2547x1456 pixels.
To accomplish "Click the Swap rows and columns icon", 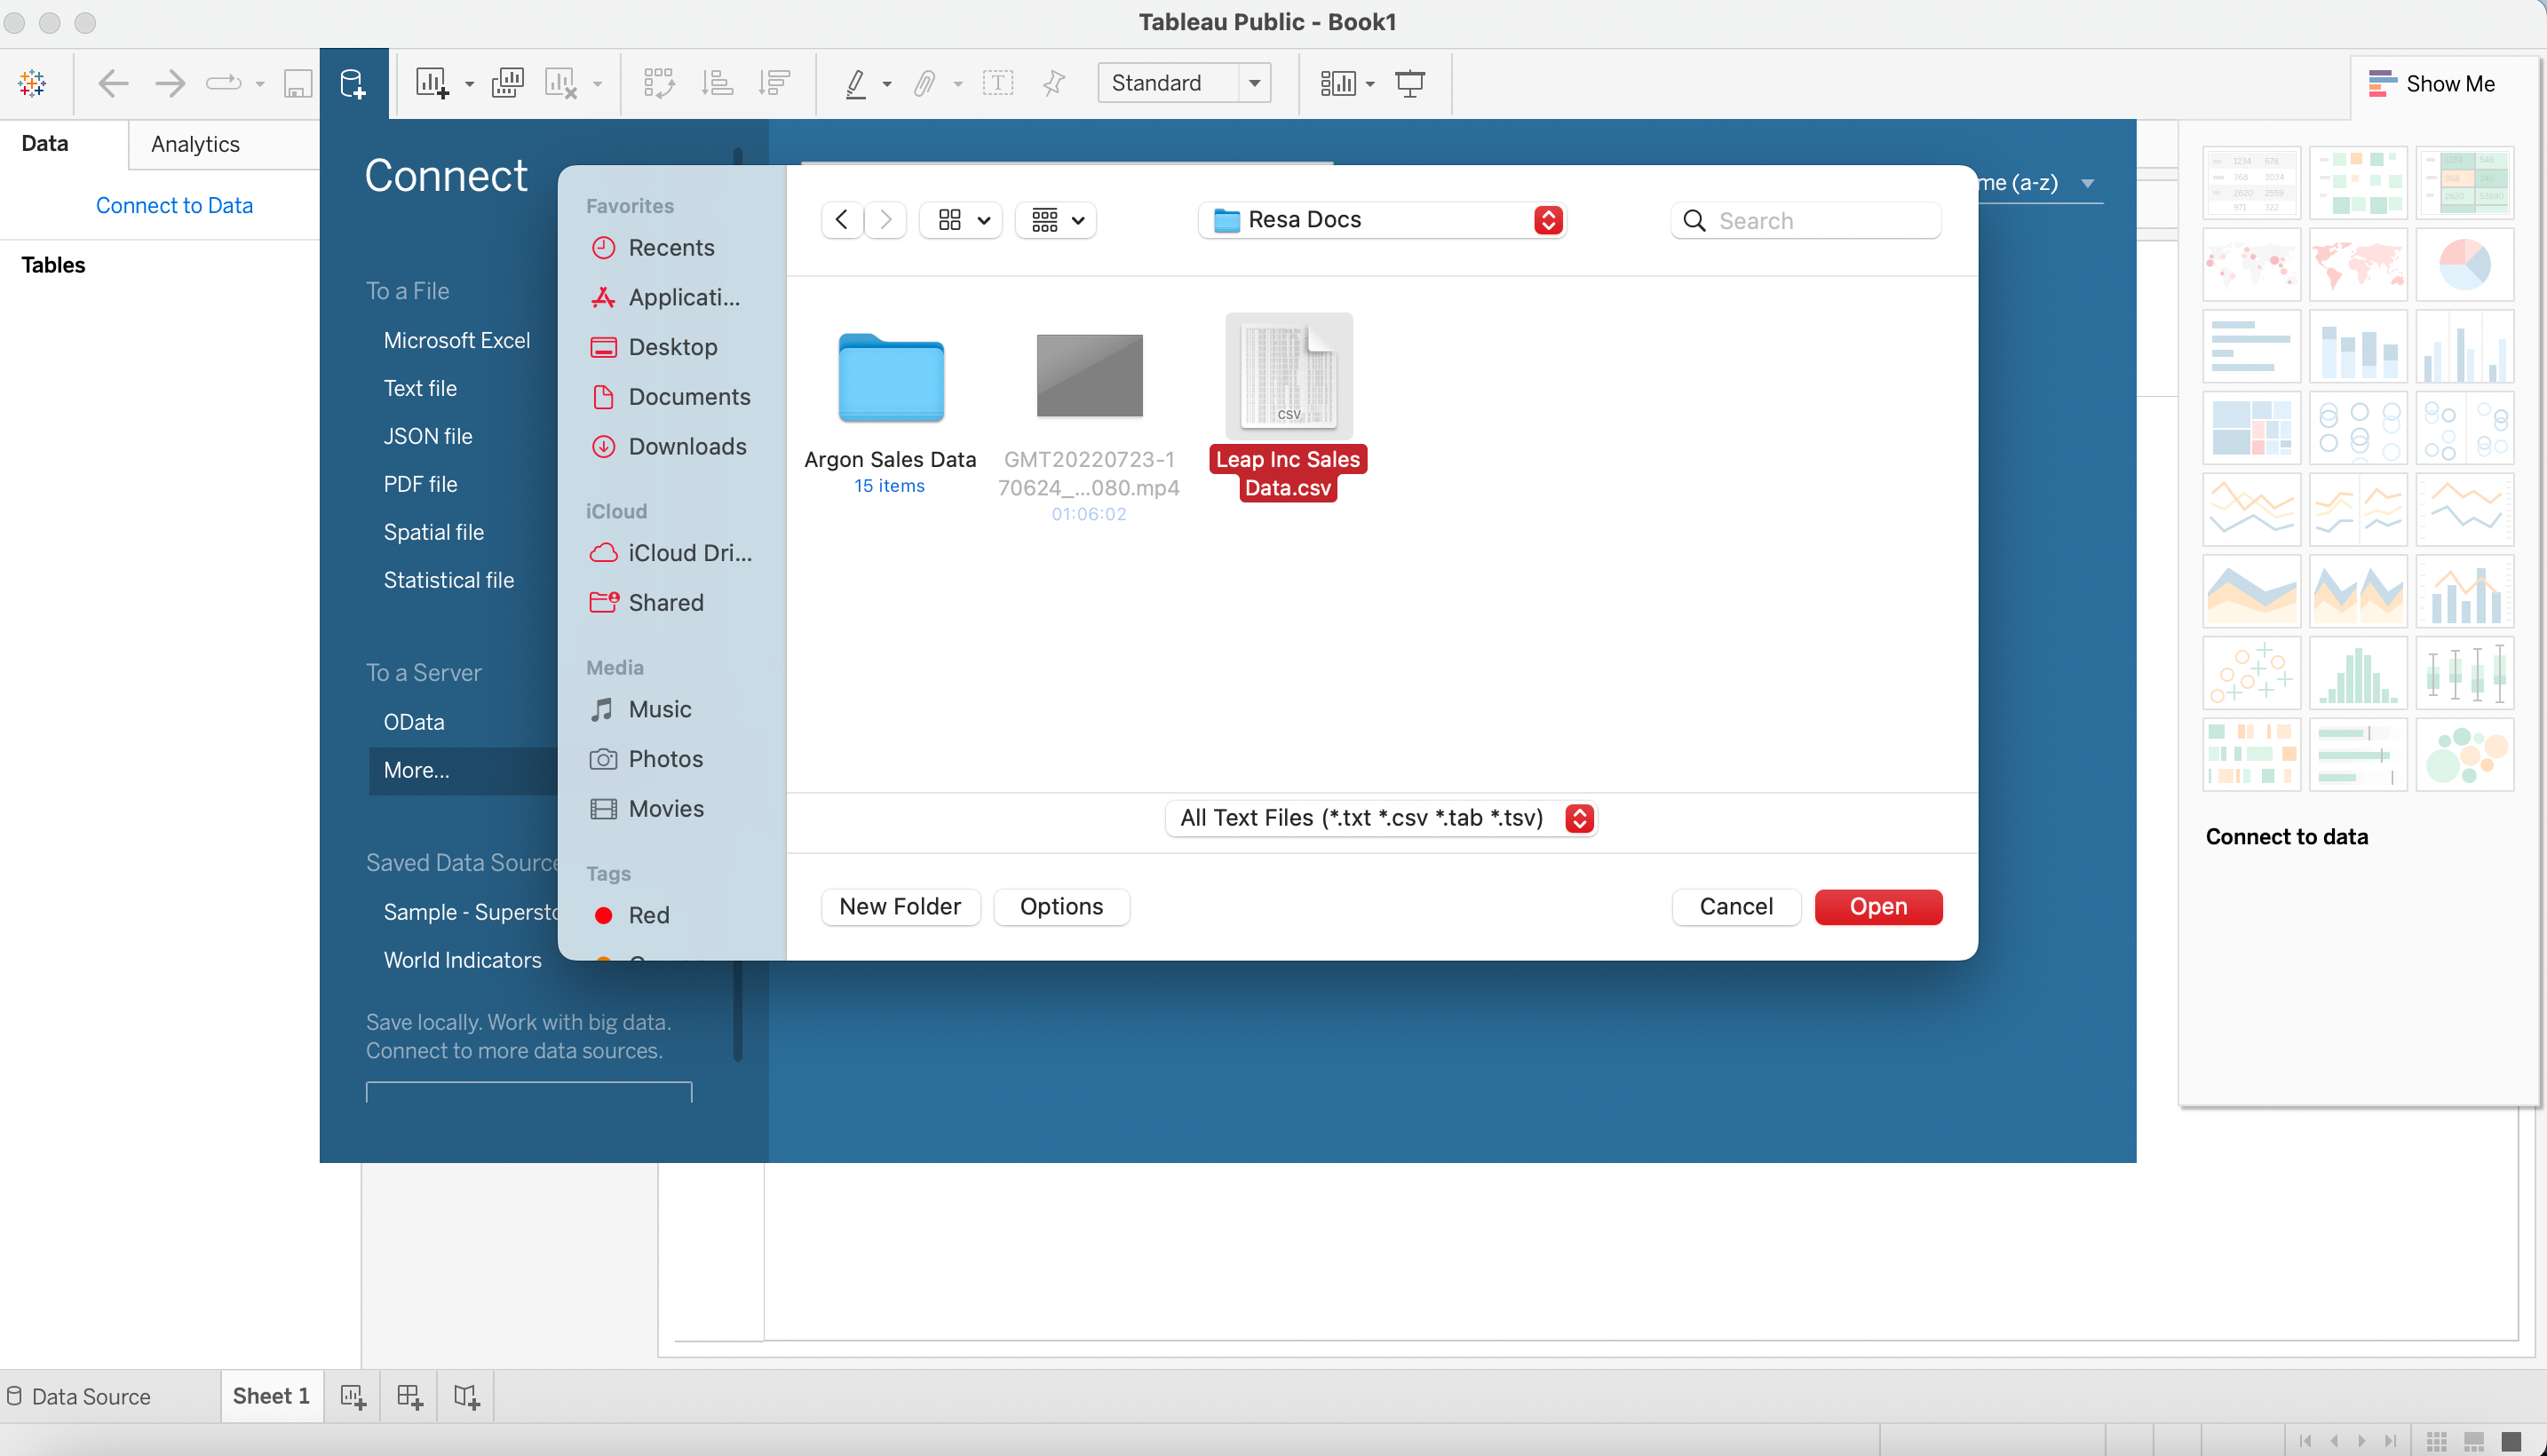I will point(659,83).
